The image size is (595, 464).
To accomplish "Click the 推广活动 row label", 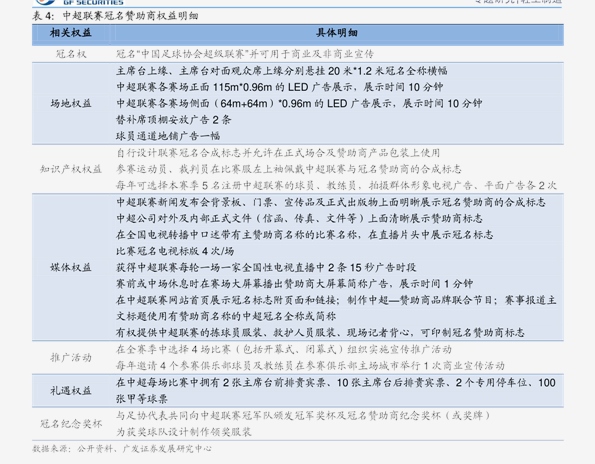I will tap(71, 357).
